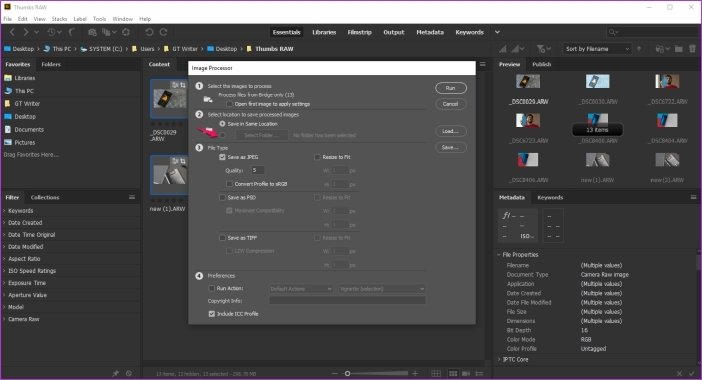Click the Copyright Info text field

click(347, 301)
